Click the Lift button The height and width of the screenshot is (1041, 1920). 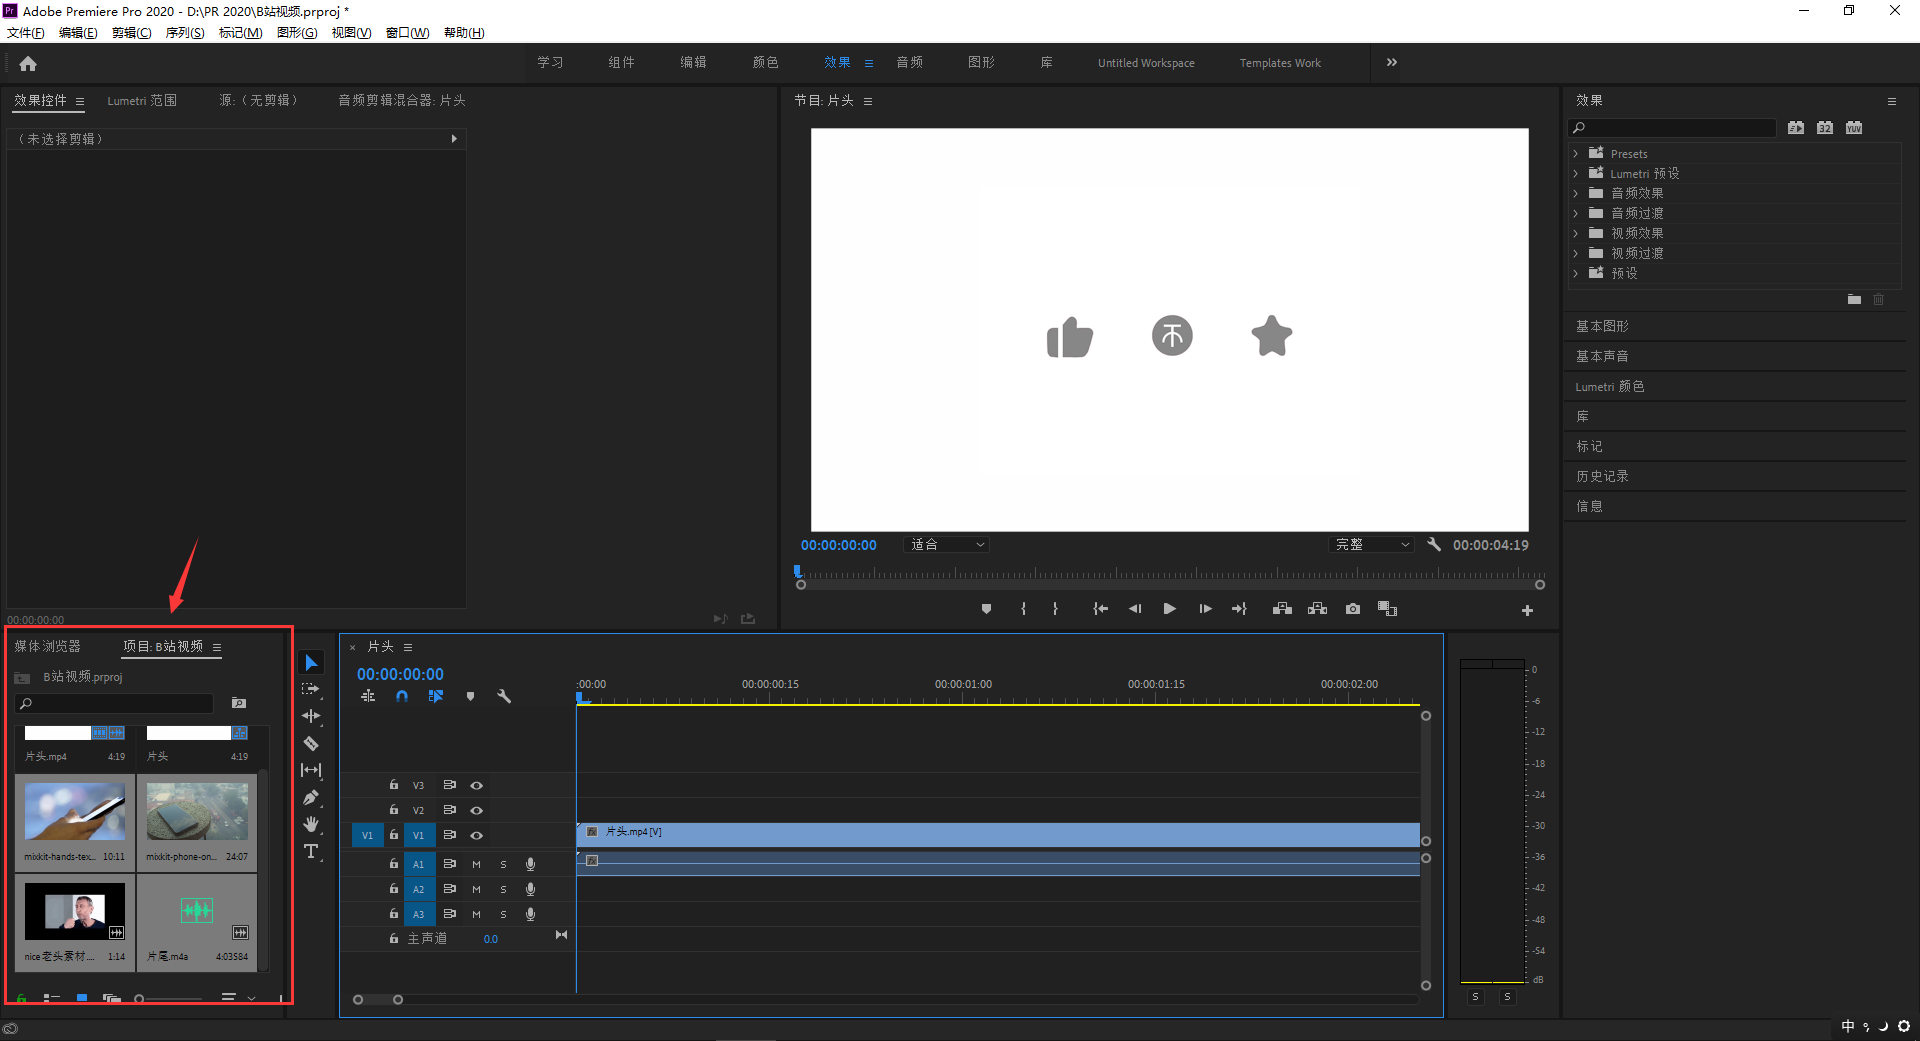coord(1282,609)
